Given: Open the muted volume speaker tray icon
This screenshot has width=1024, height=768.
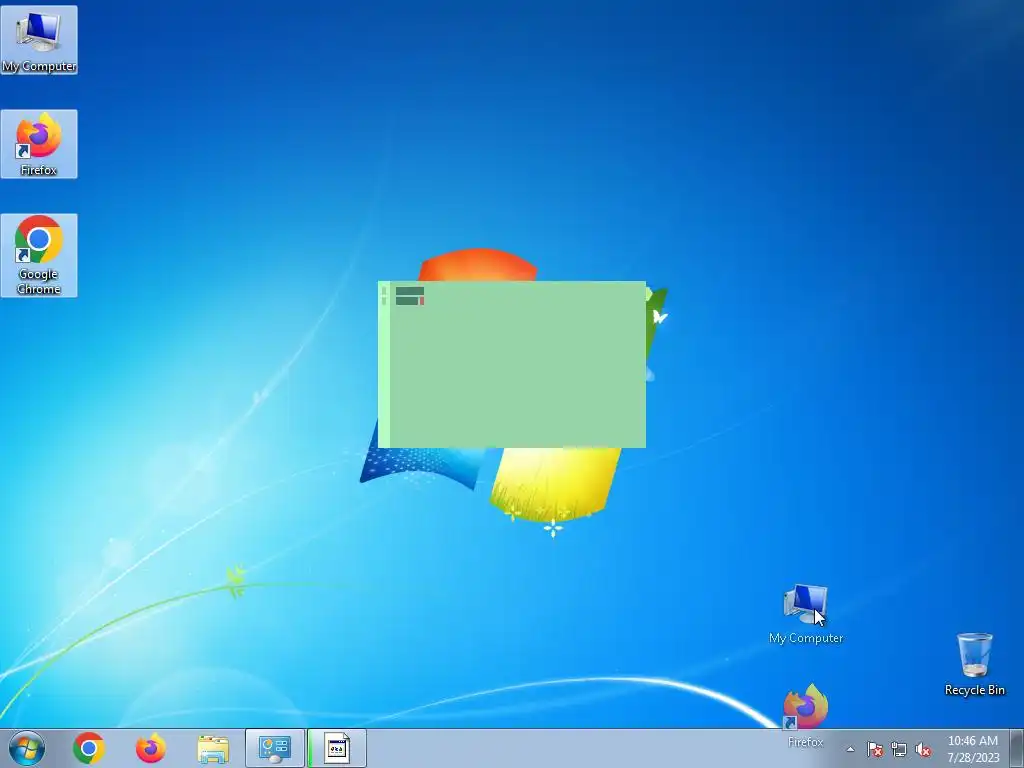Looking at the screenshot, I should click(923, 749).
